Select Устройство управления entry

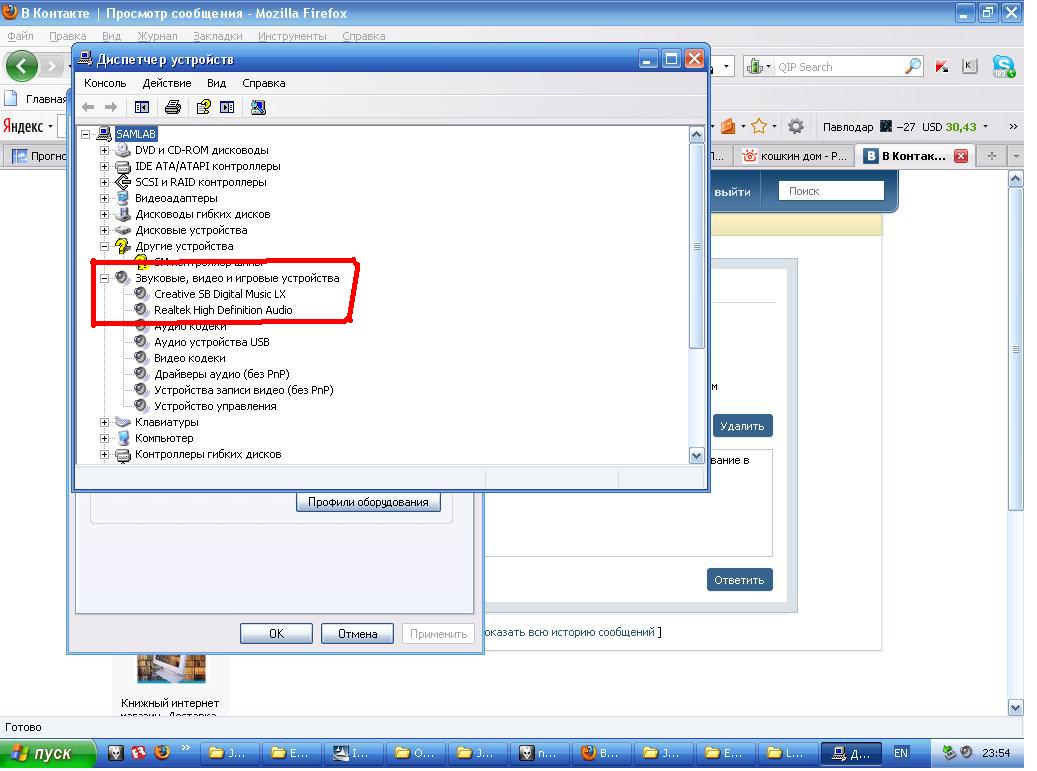(215, 407)
